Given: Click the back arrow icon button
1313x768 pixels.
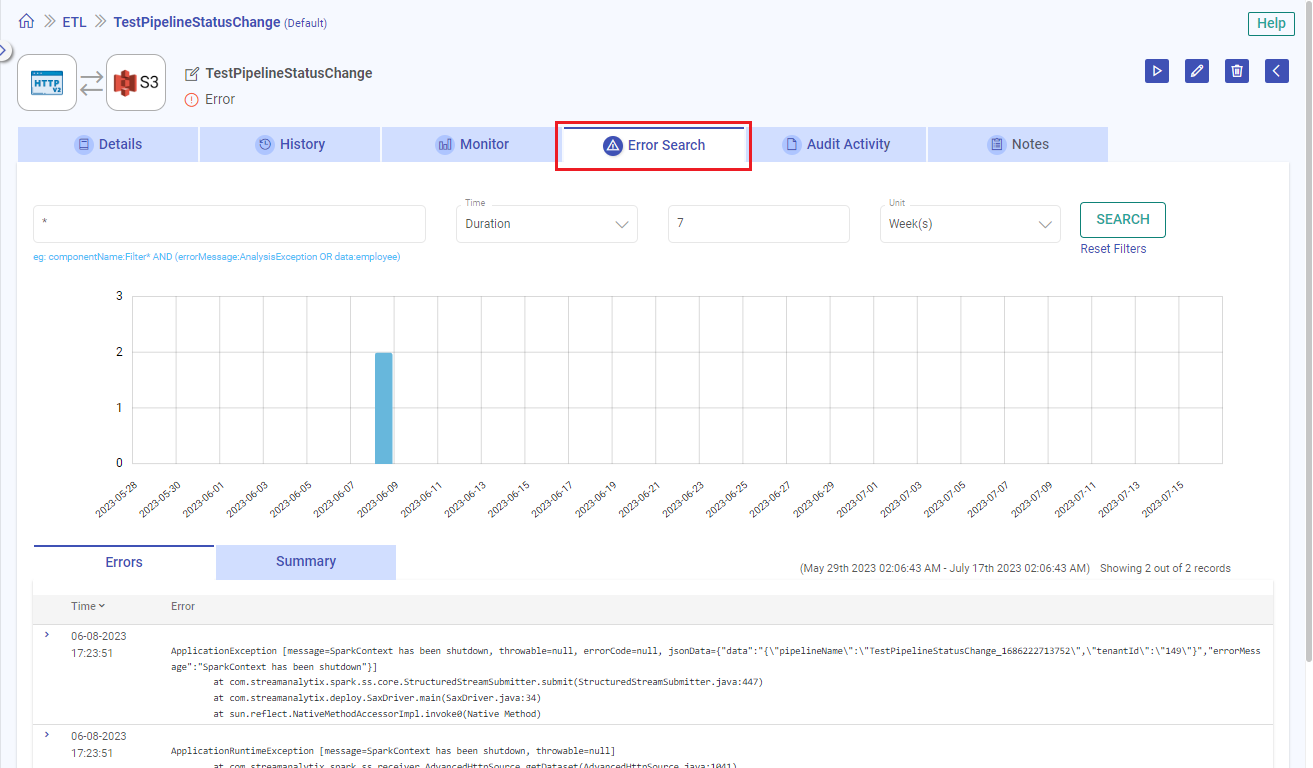Looking at the screenshot, I should 1277,70.
